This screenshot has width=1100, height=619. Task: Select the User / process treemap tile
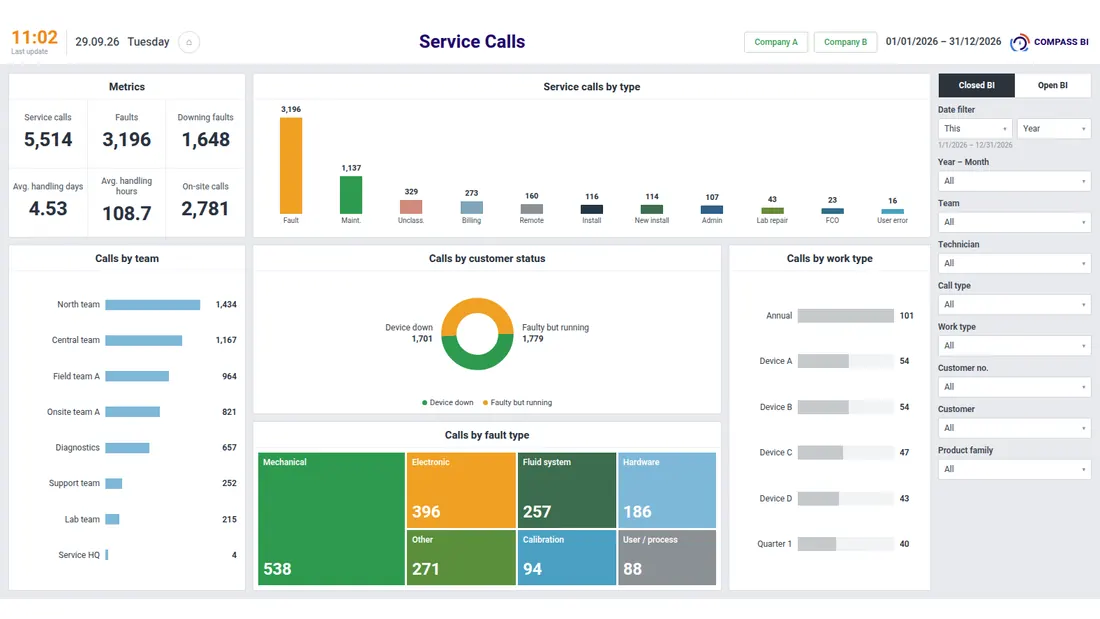(667, 557)
